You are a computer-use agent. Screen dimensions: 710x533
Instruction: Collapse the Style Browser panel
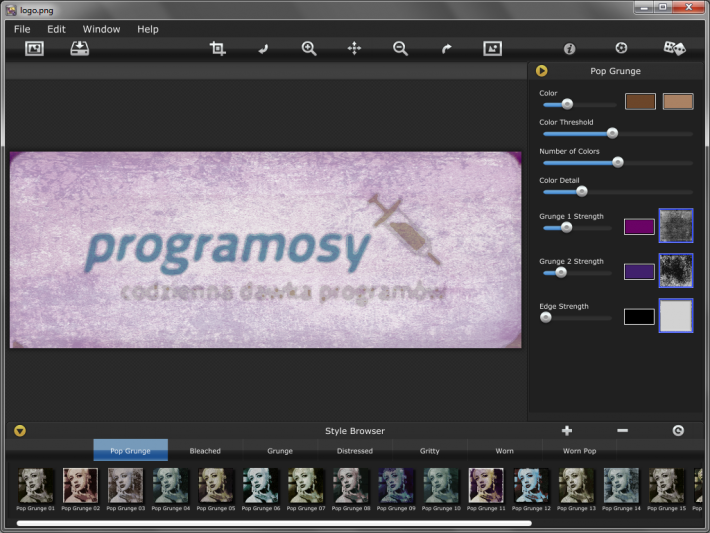point(19,431)
